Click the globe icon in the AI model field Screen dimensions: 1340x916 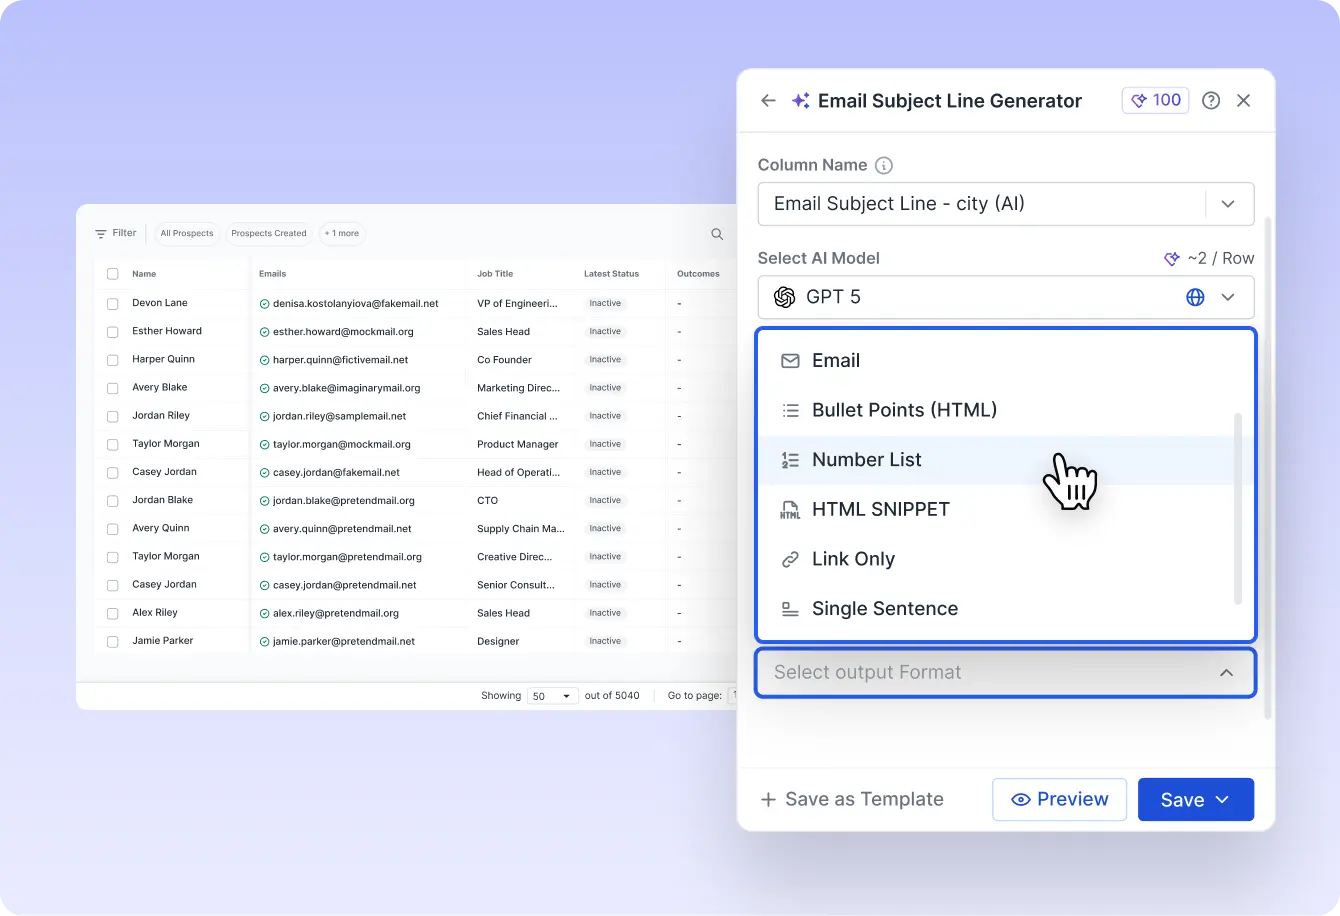1195,297
